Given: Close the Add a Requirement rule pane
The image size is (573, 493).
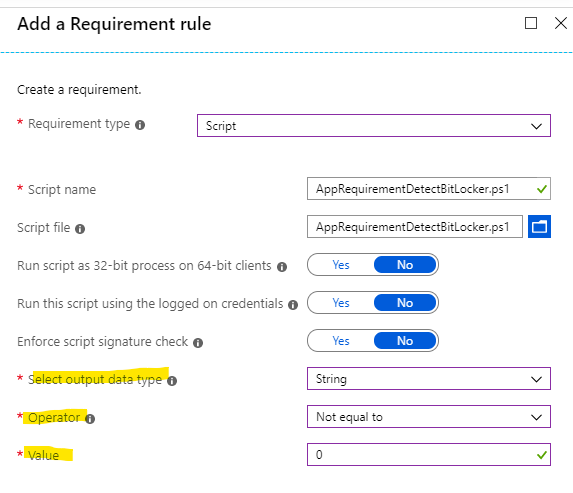Looking at the screenshot, I should point(561,23).
